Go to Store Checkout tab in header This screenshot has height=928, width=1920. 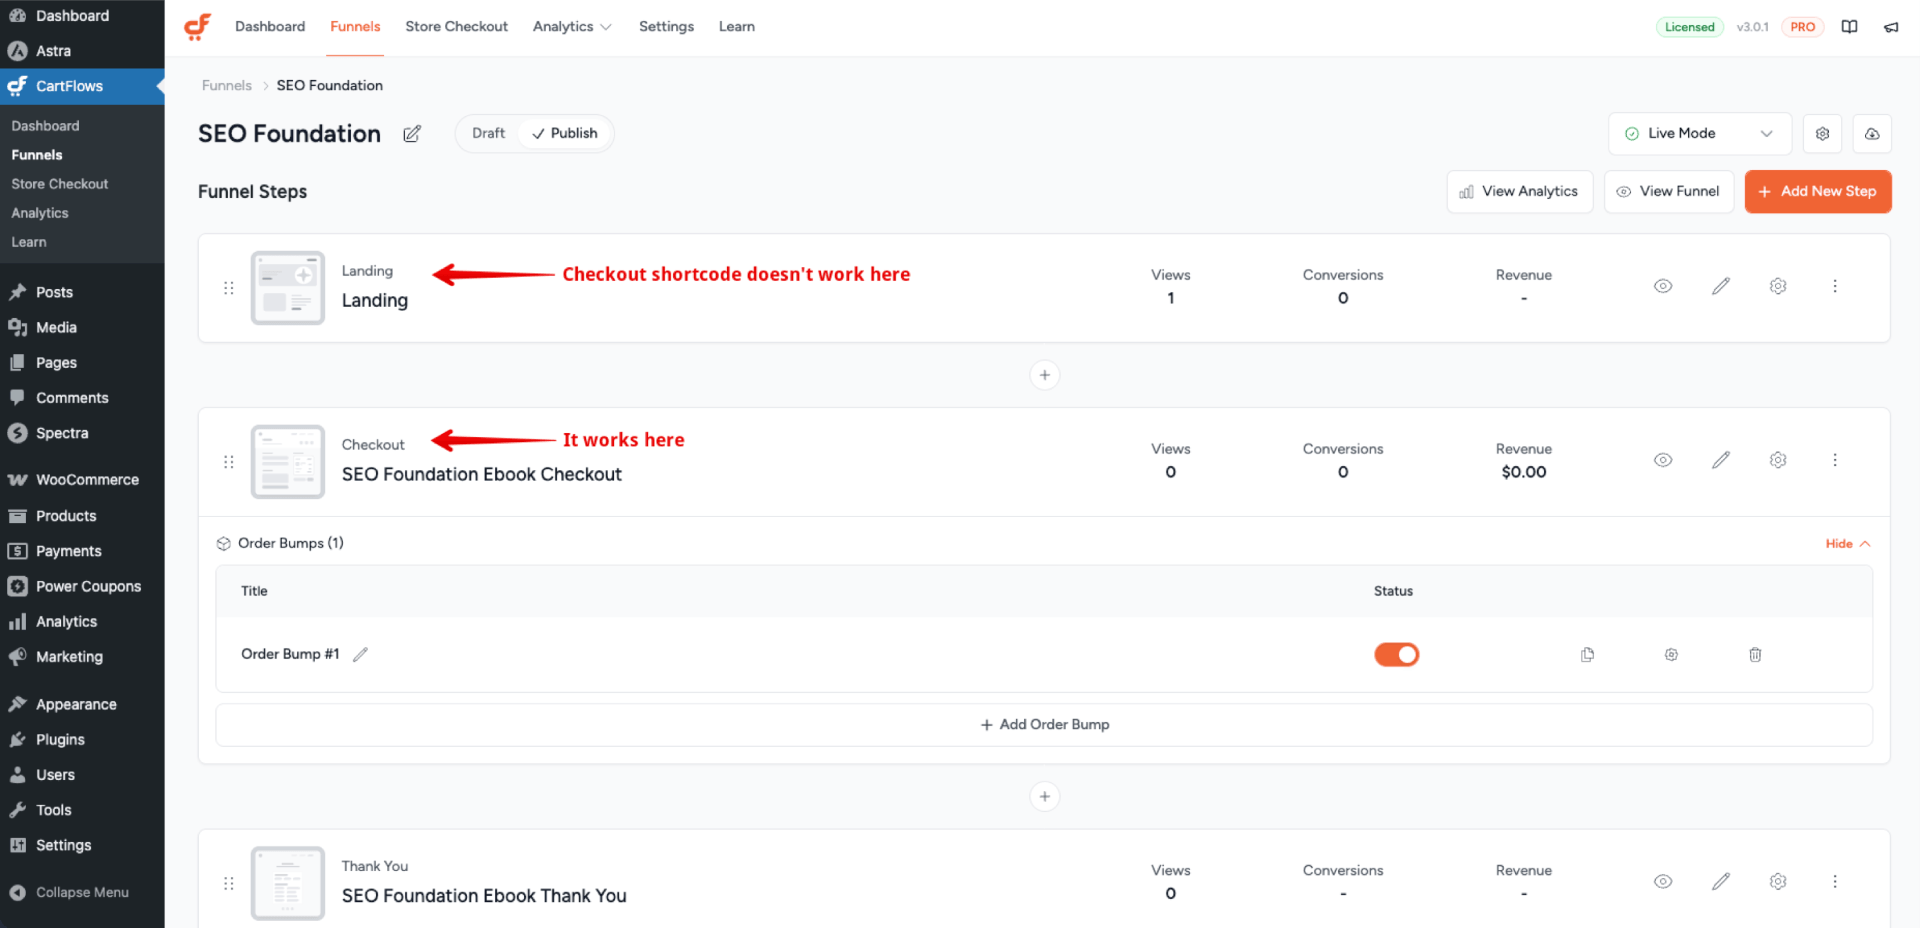pyautogui.click(x=457, y=27)
